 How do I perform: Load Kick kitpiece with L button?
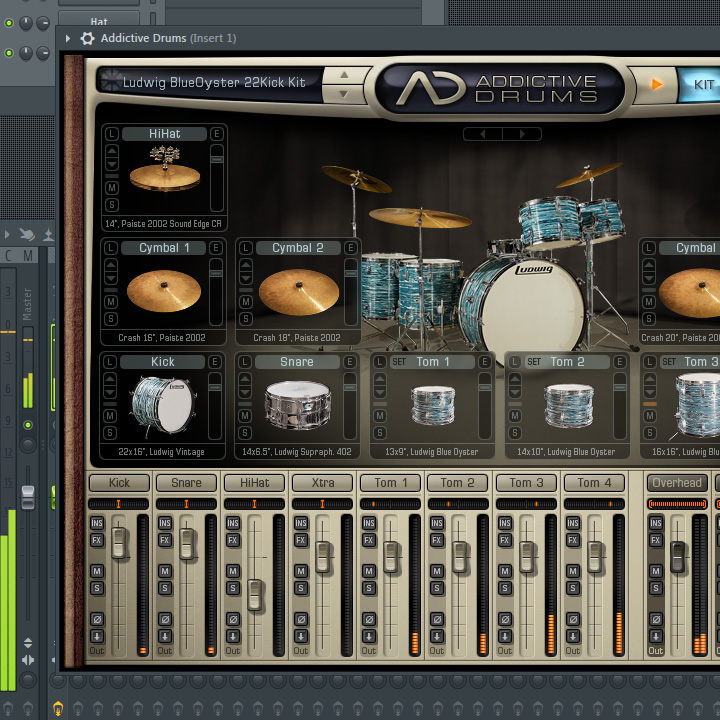110,362
